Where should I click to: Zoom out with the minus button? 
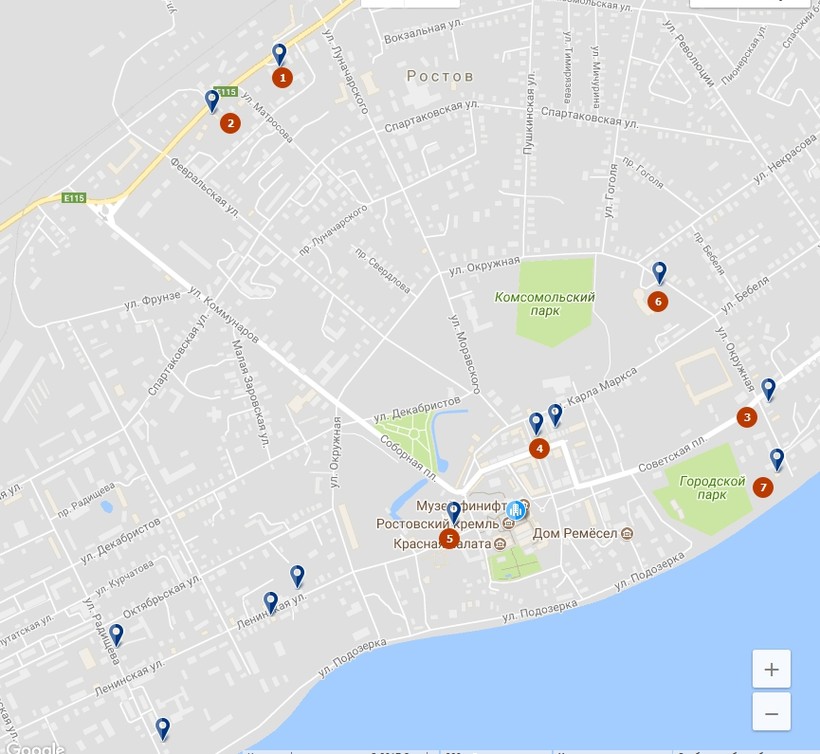click(771, 713)
